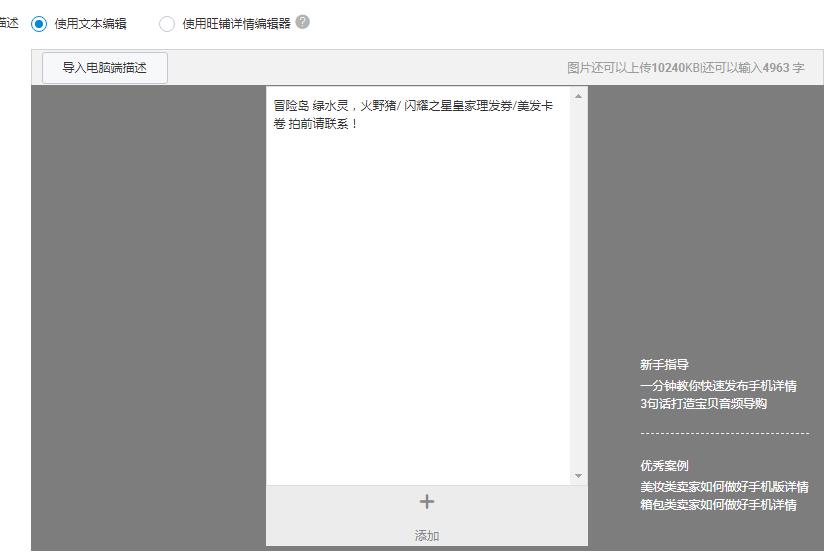
Task: Click the scroll down arrow of text area
Action: pyautogui.click(x=578, y=475)
